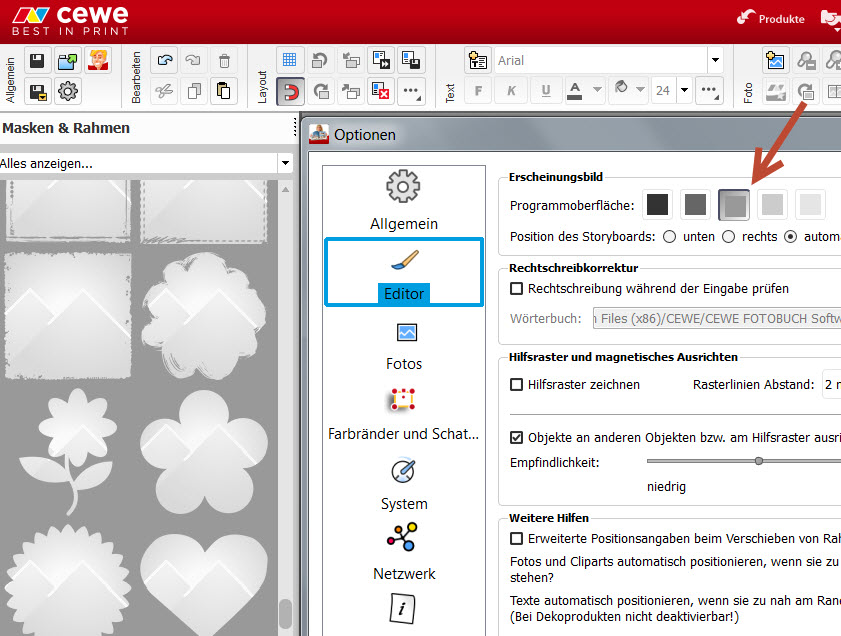Click the insert text box icon
Screen dimensions: 841x636
tap(479, 60)
